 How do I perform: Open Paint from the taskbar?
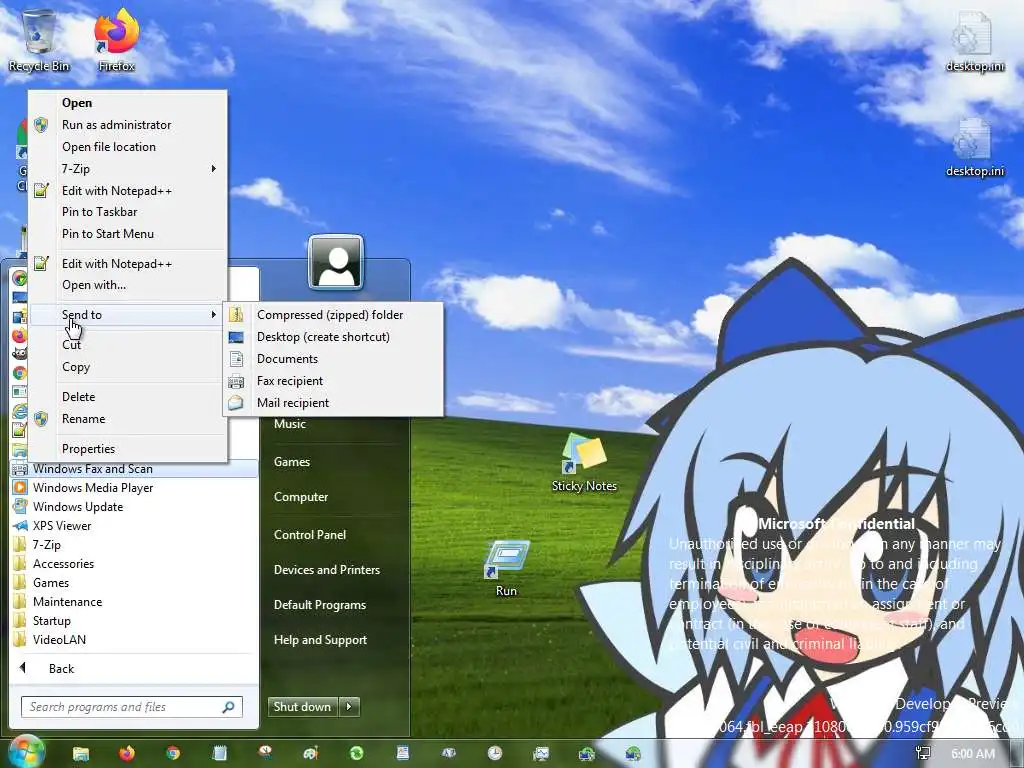pyautogui.click(x=310, y=754)
